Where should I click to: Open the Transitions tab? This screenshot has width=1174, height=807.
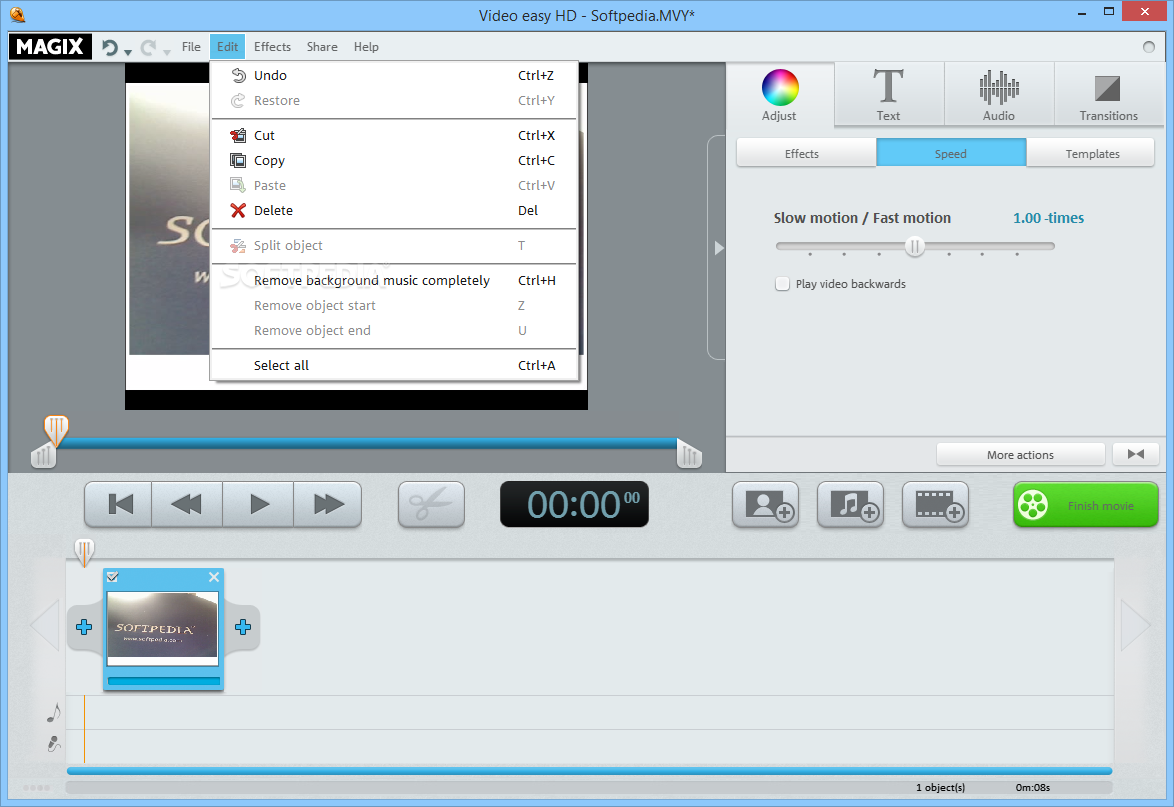point(1108,95)
